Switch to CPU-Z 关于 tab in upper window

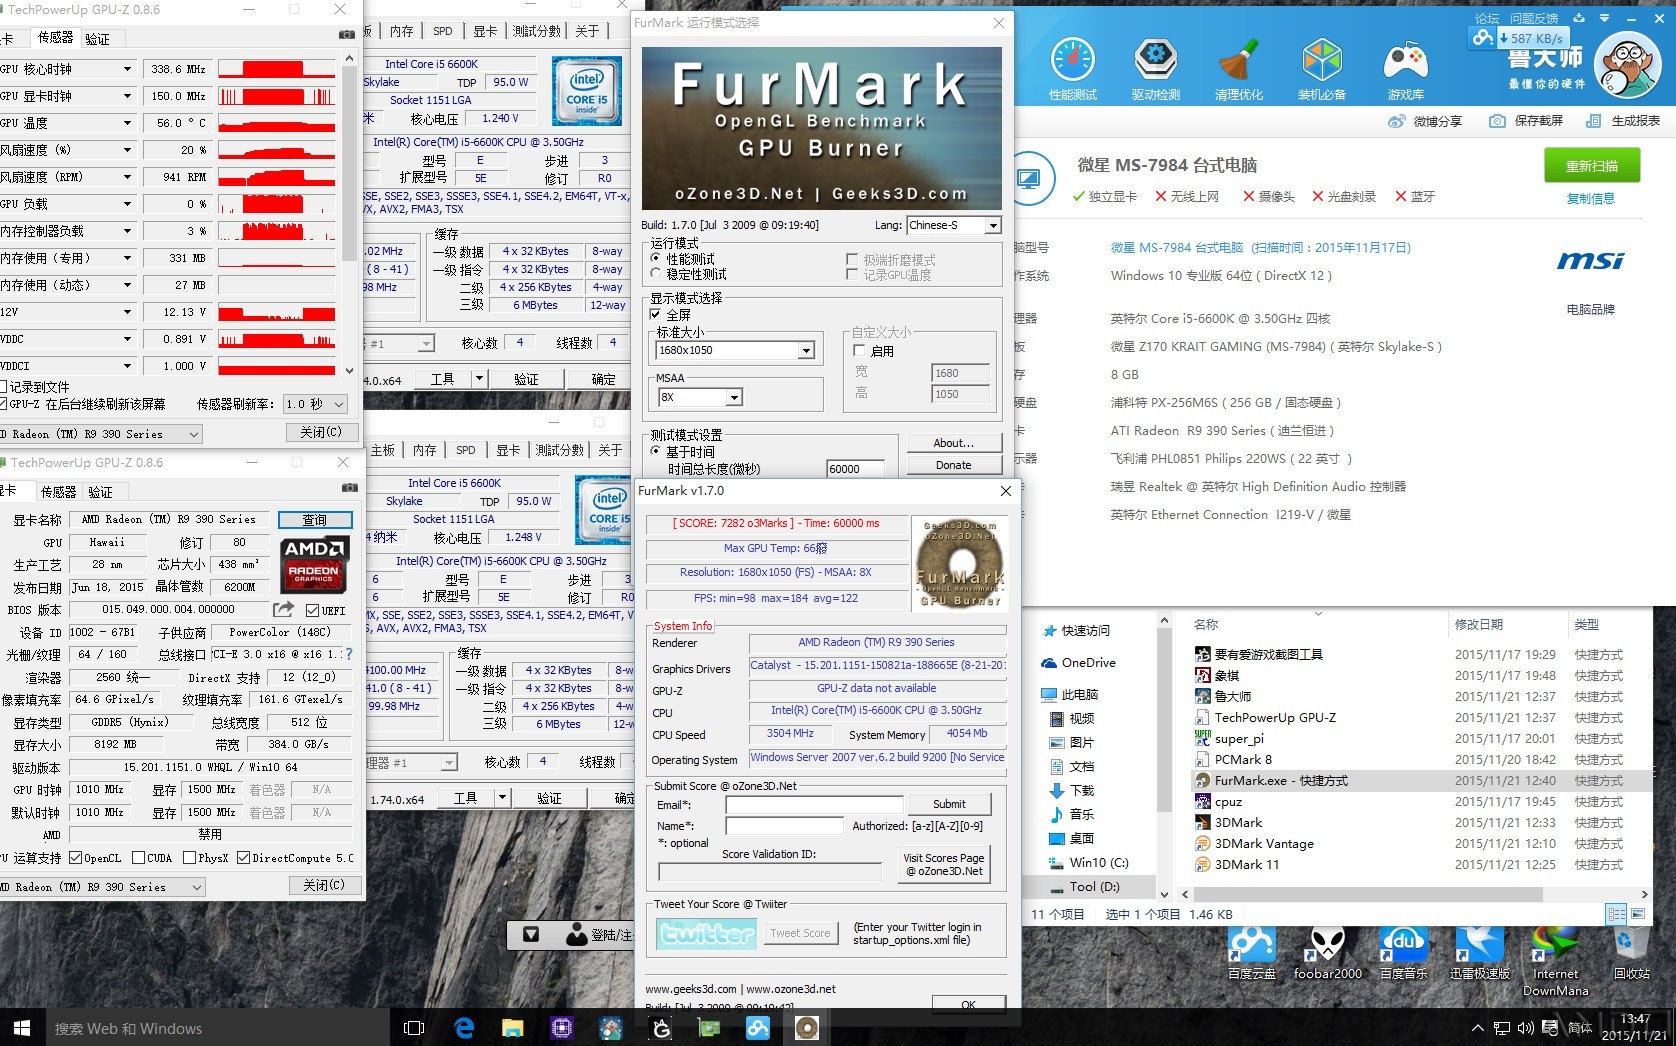pyautogui.click(x=587, y=31)
